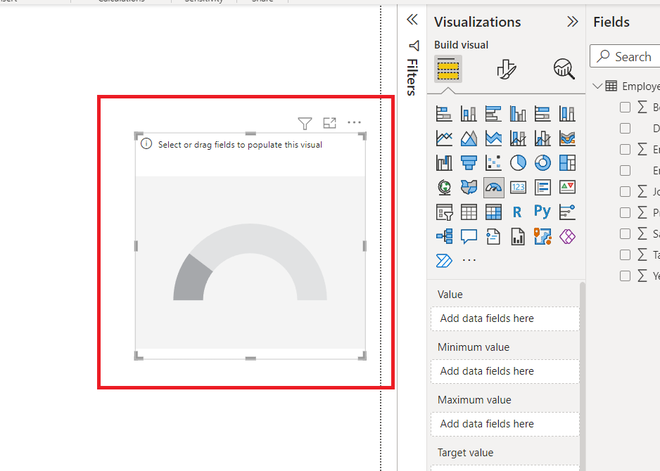
Task: Switch to the Format visual tab
Action: 507,69
